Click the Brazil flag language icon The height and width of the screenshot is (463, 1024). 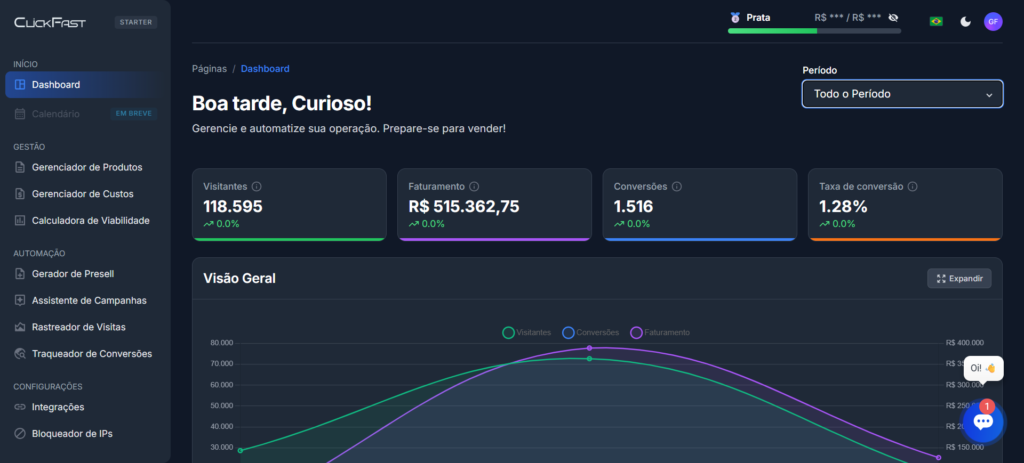click(x=936, y=21)
